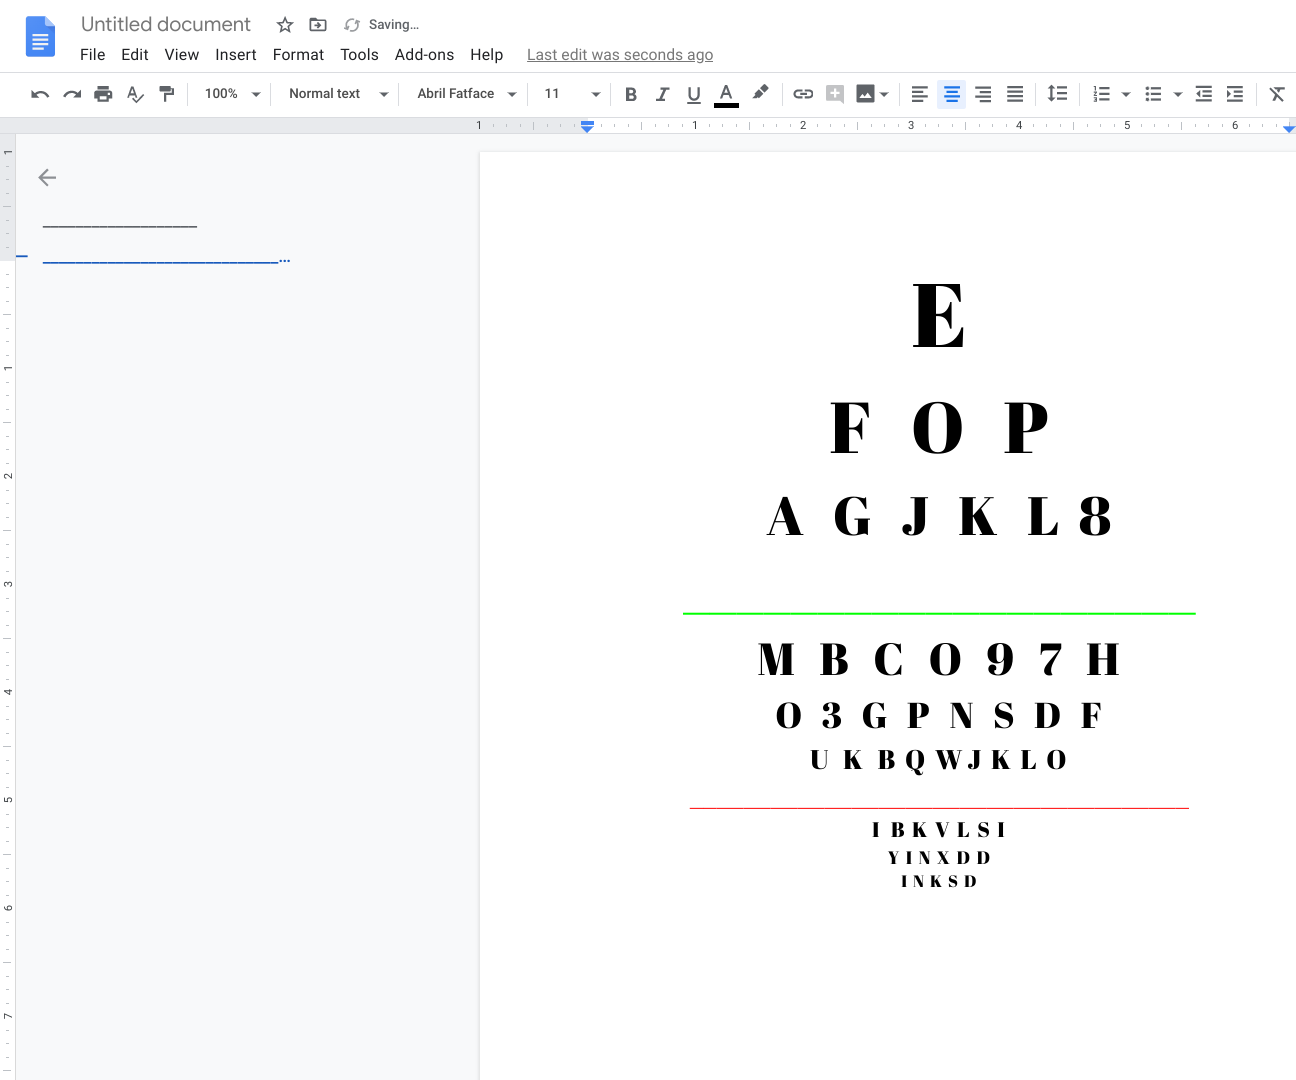The image size is (1296, 1080).
Task: Select the Paint format roller icon
Action: (x=167, y=94)
